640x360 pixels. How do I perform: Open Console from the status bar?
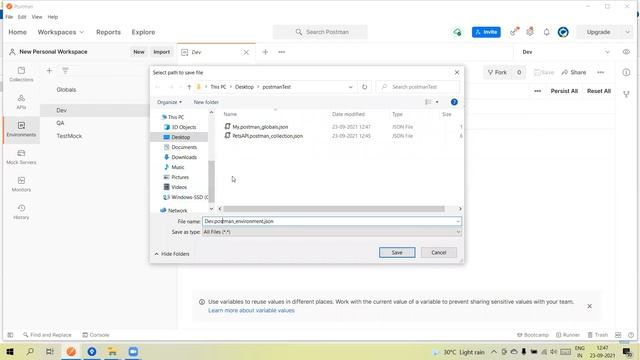pos(96,335)
